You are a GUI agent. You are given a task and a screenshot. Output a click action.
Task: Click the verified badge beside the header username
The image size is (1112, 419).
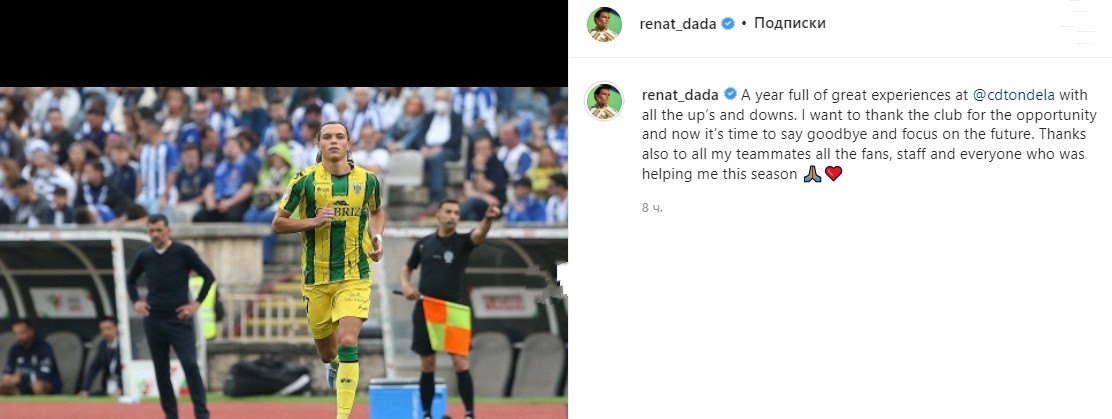pos(728,23)
